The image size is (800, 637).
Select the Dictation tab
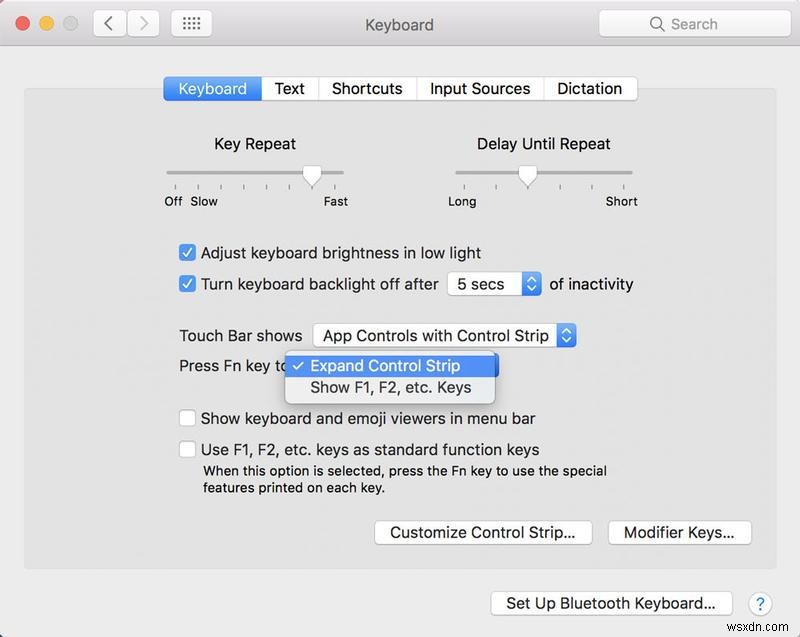(x=590, y=88)
